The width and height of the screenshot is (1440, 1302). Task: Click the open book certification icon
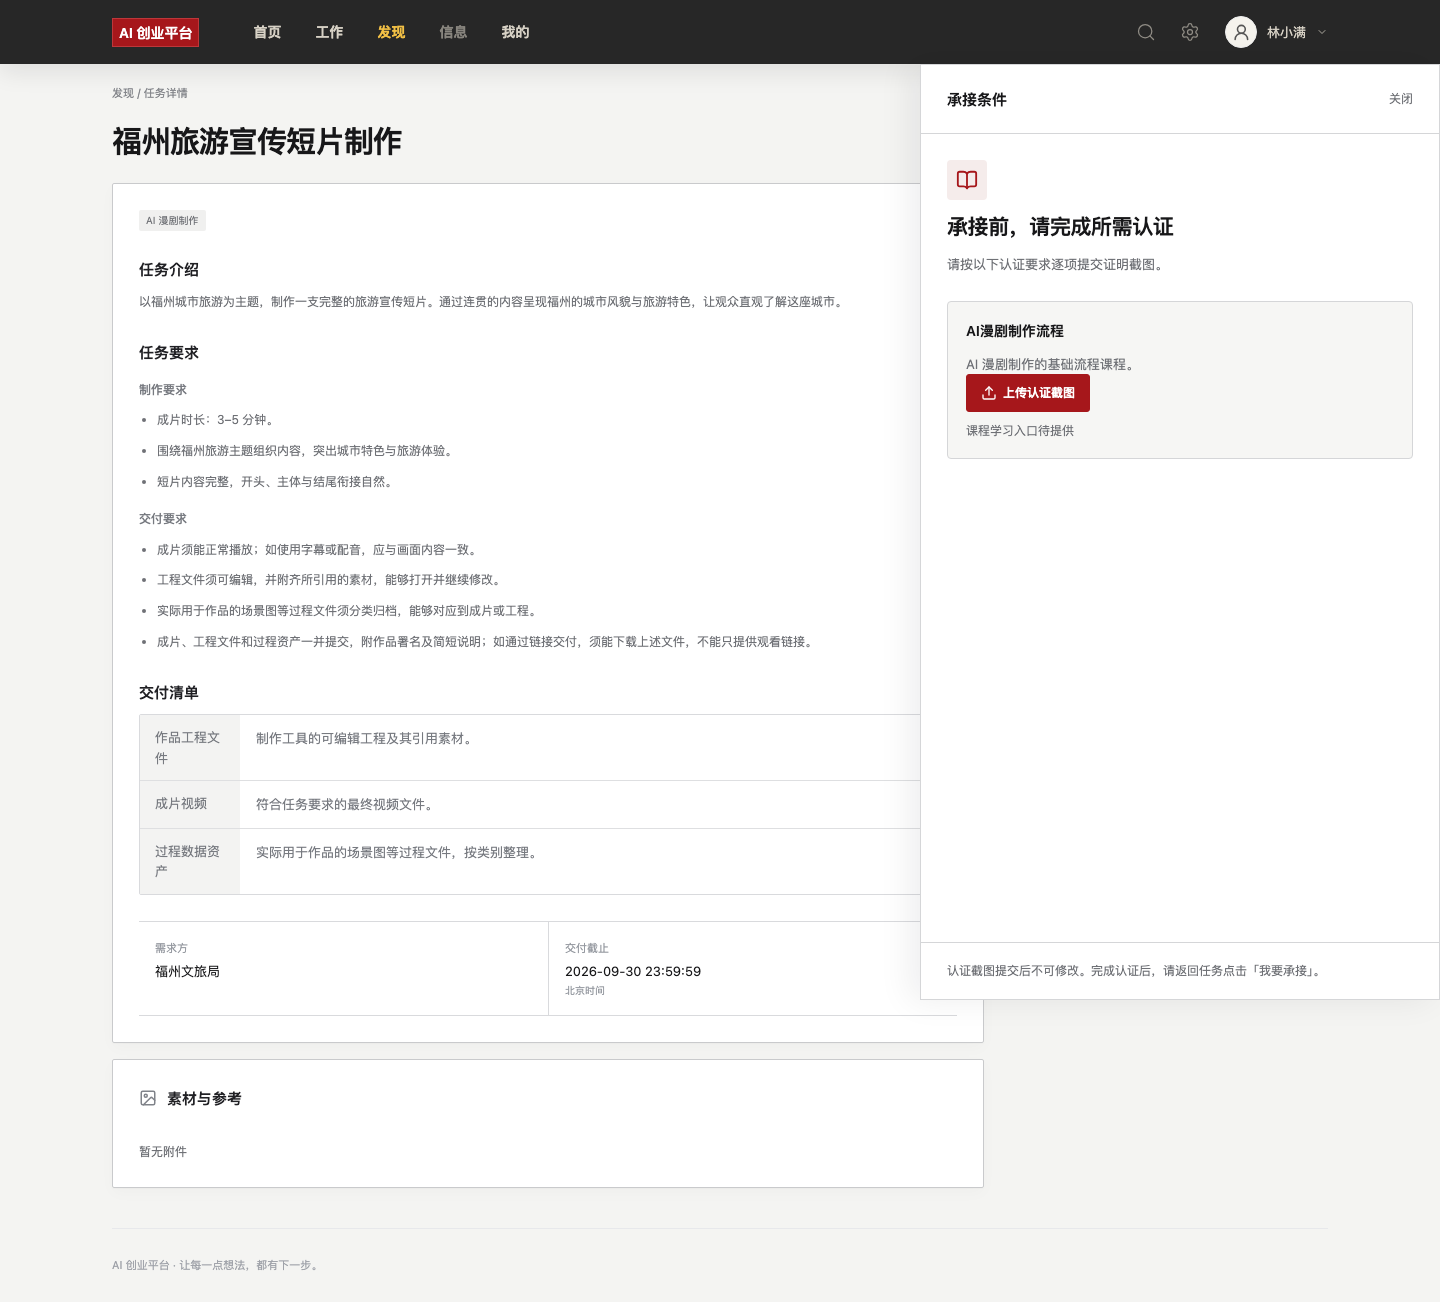pos(967,180)
